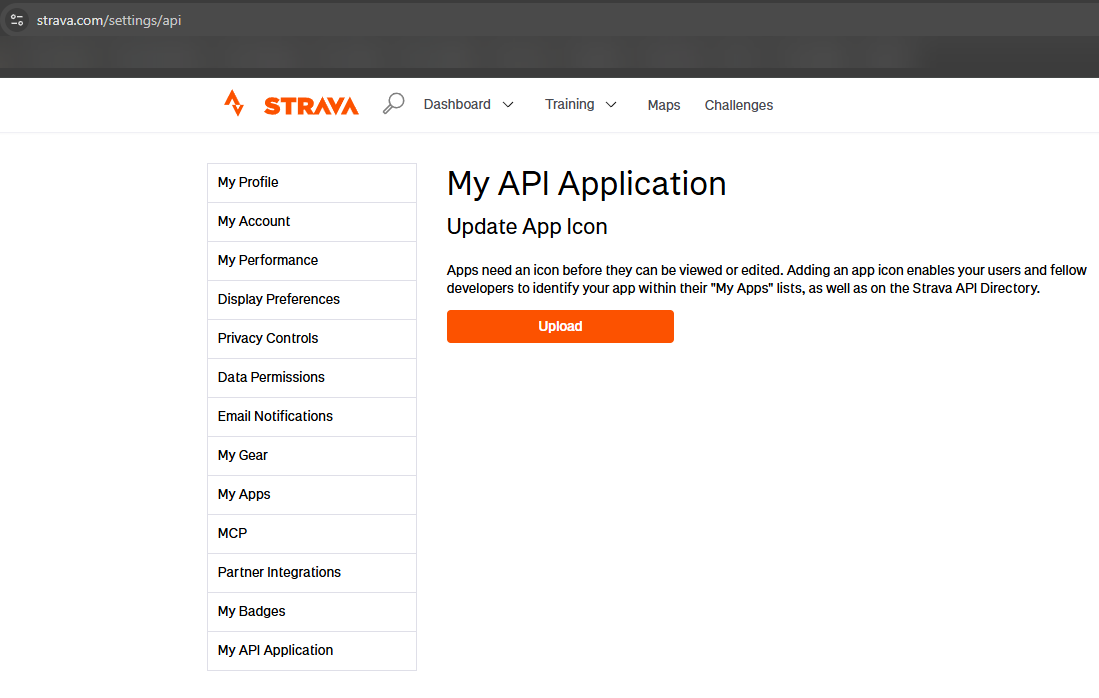Image resolution: width=1099 pixels, height=698 pixels.
Task: Open Email Notifications settings
Action: click(312, 417)
